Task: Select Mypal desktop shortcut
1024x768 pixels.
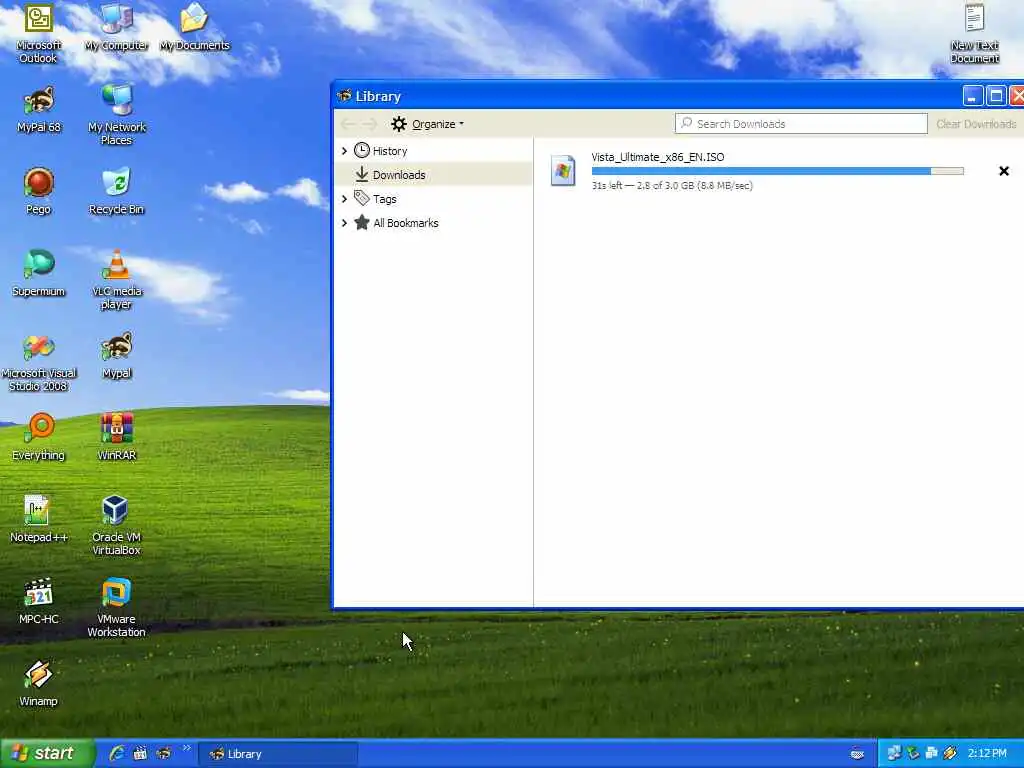Action: (116, 355)
